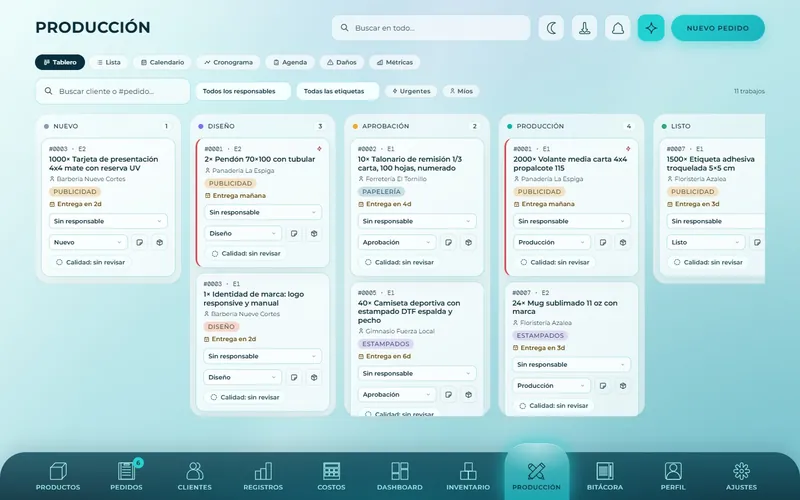Screen dimensions: 800x500
Task: Toggle the Urgentes filter chip
Action: (x=411, y=91)
